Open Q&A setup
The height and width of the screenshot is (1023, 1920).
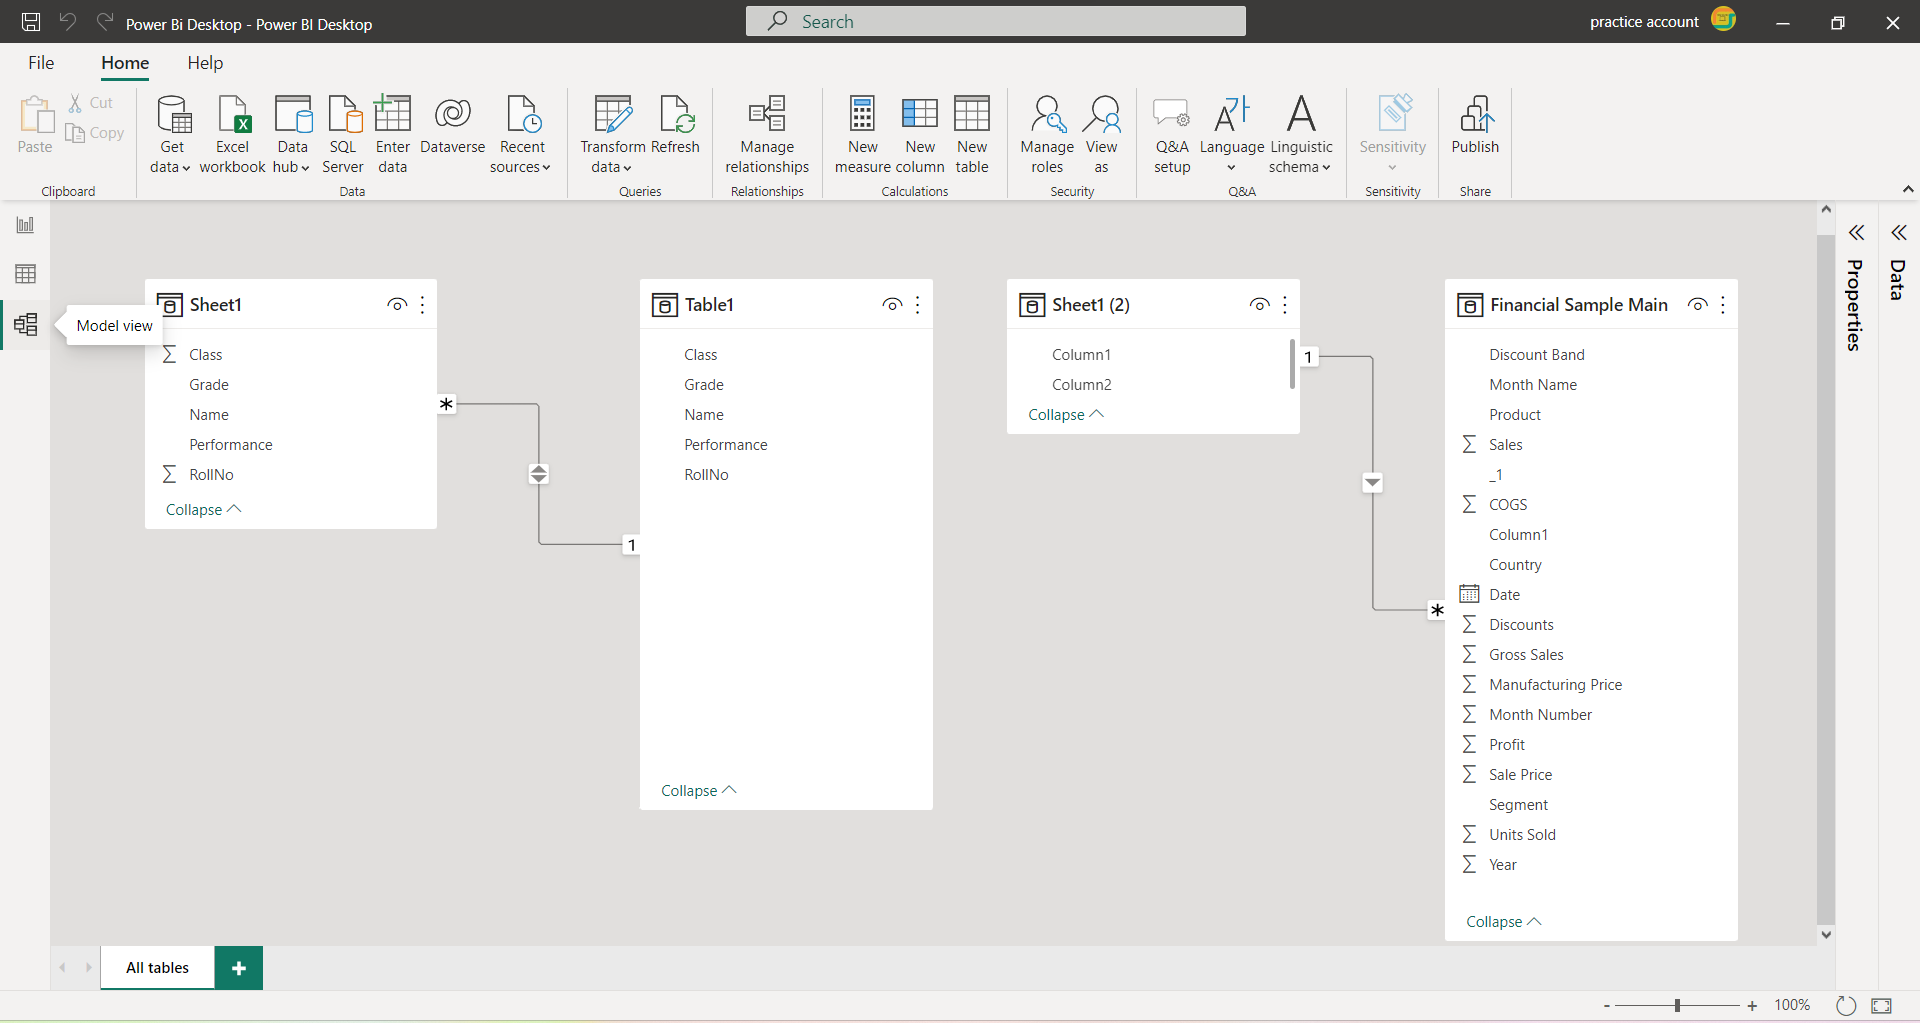point(1172,131)
